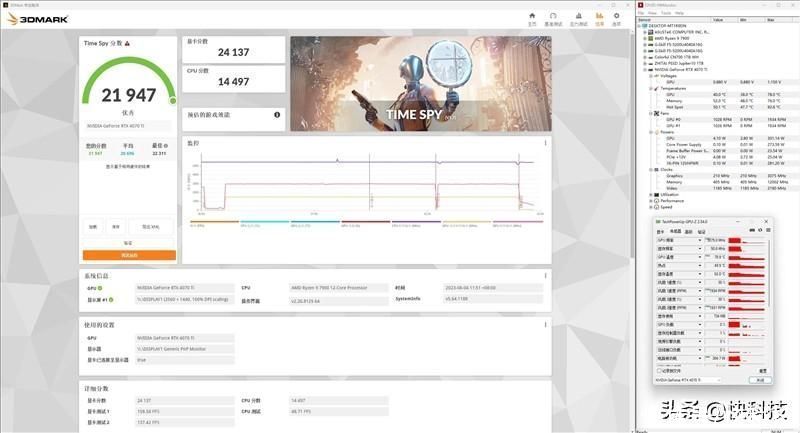Open the settings used panel three-dot menu
Image resolution: width=800 pixels, height=433 pixels.
pos(545,325)
